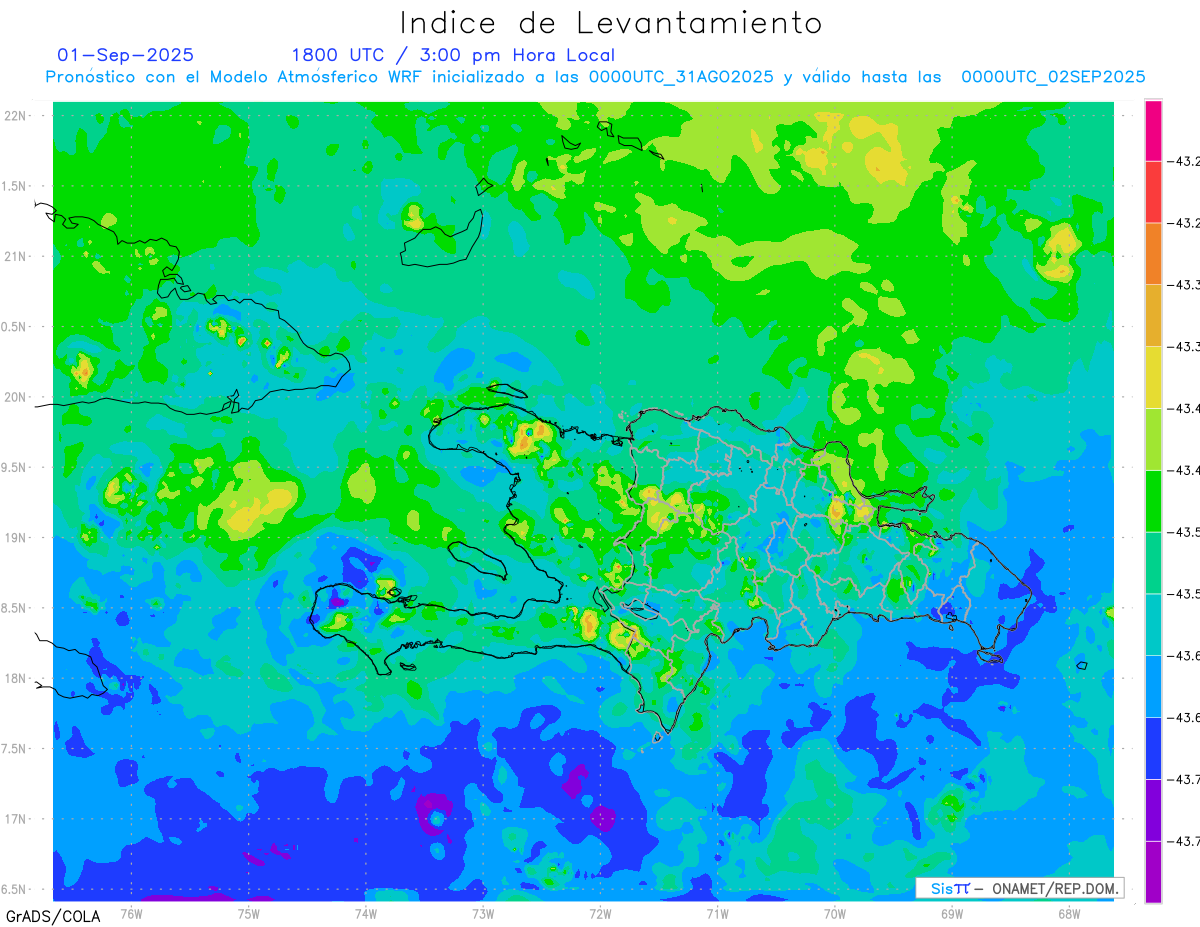Click the 'SisTT – ONAMET/REP.DOM.' label box
1200x927 pixels.
1019,888
